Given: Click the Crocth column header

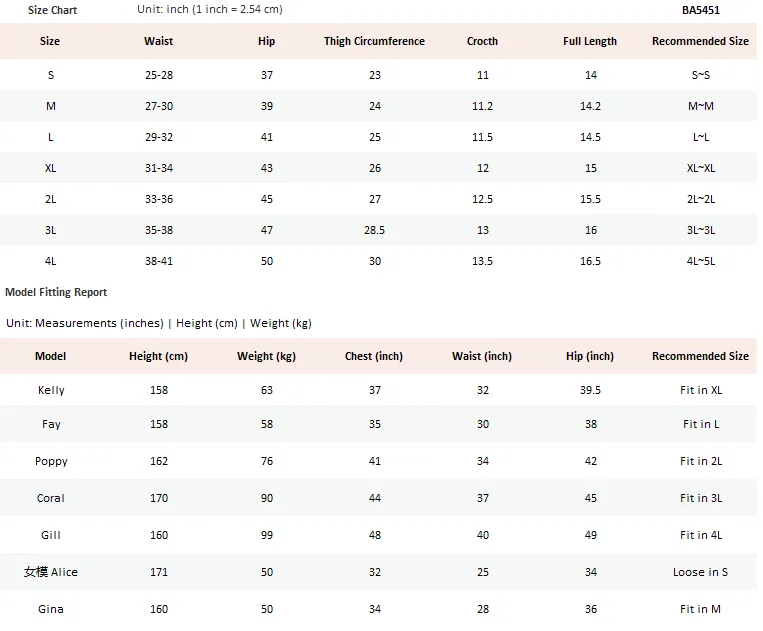Looking at the screenshot, I should coord(482,41).
